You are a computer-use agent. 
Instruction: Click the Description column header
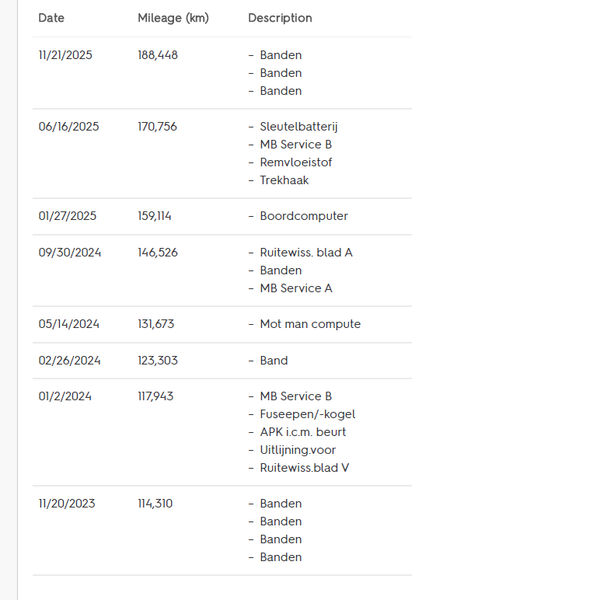[x=280, y=18]
